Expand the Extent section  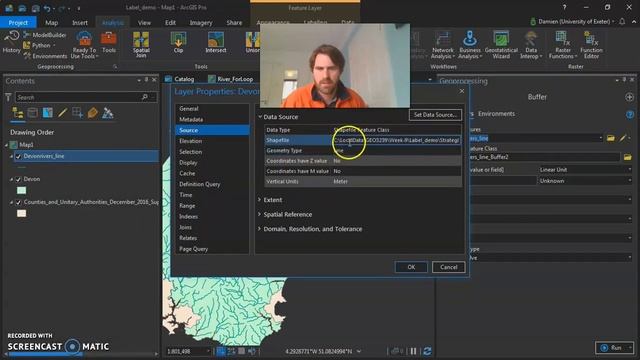tap(260, 200)
